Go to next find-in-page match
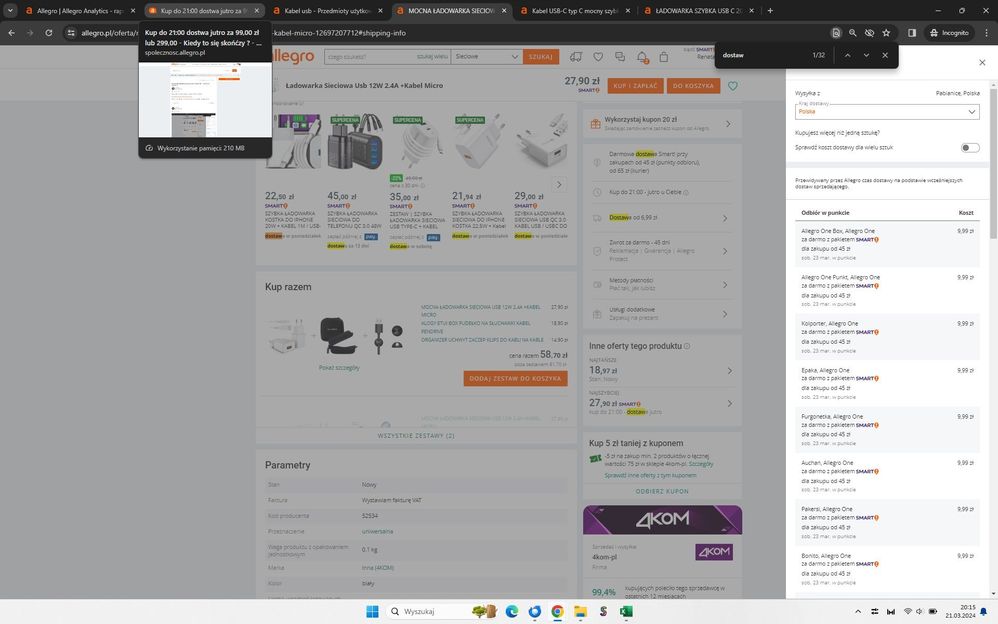This screenshot has width=998, height=624. coord(866,55)
